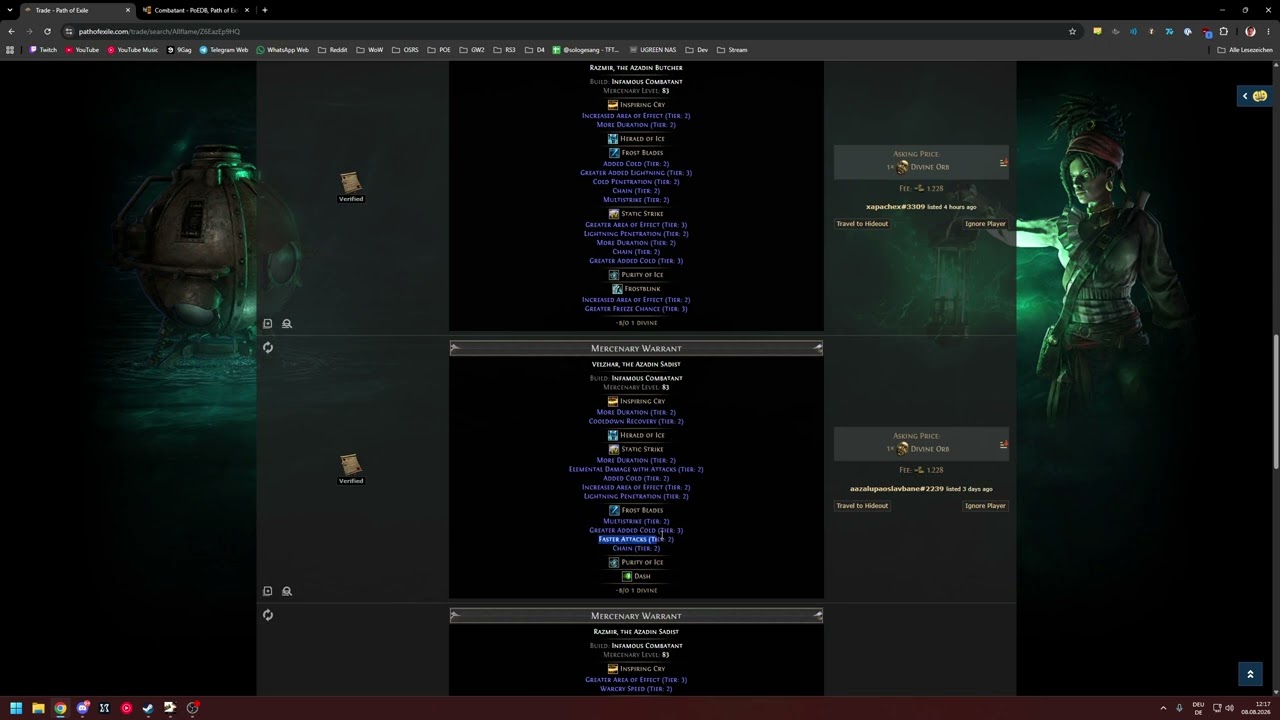Viewport: 1280px width, 720px height.
Task: Copy item icon below the Velzhar listing
Action: point(267,591)
